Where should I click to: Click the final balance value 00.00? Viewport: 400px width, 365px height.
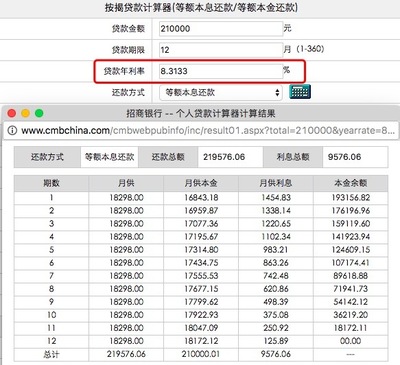[351, 341]
